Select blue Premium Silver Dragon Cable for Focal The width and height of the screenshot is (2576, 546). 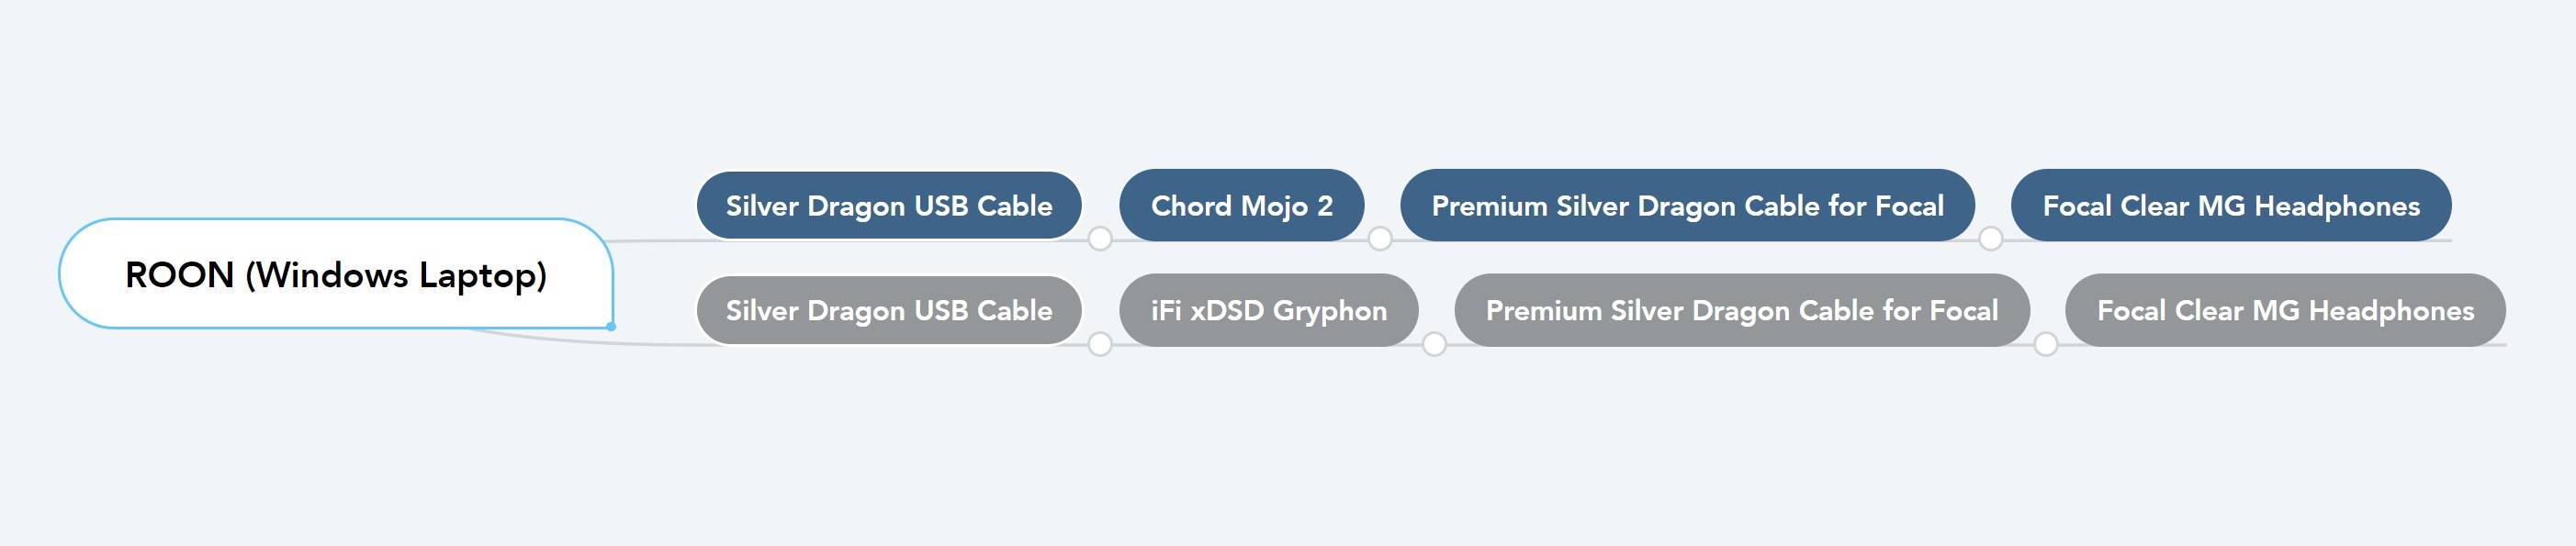pos(1687,205)
